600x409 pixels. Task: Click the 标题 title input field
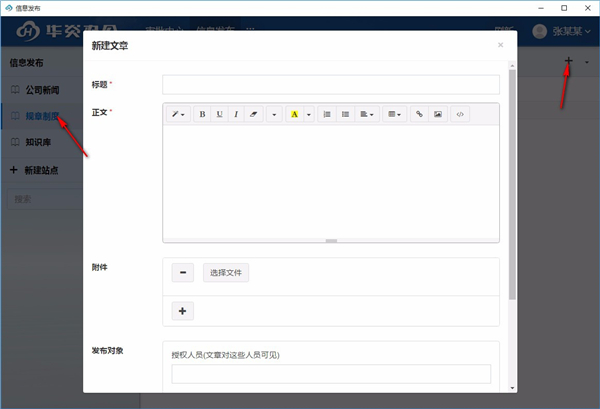pos(330,84)
